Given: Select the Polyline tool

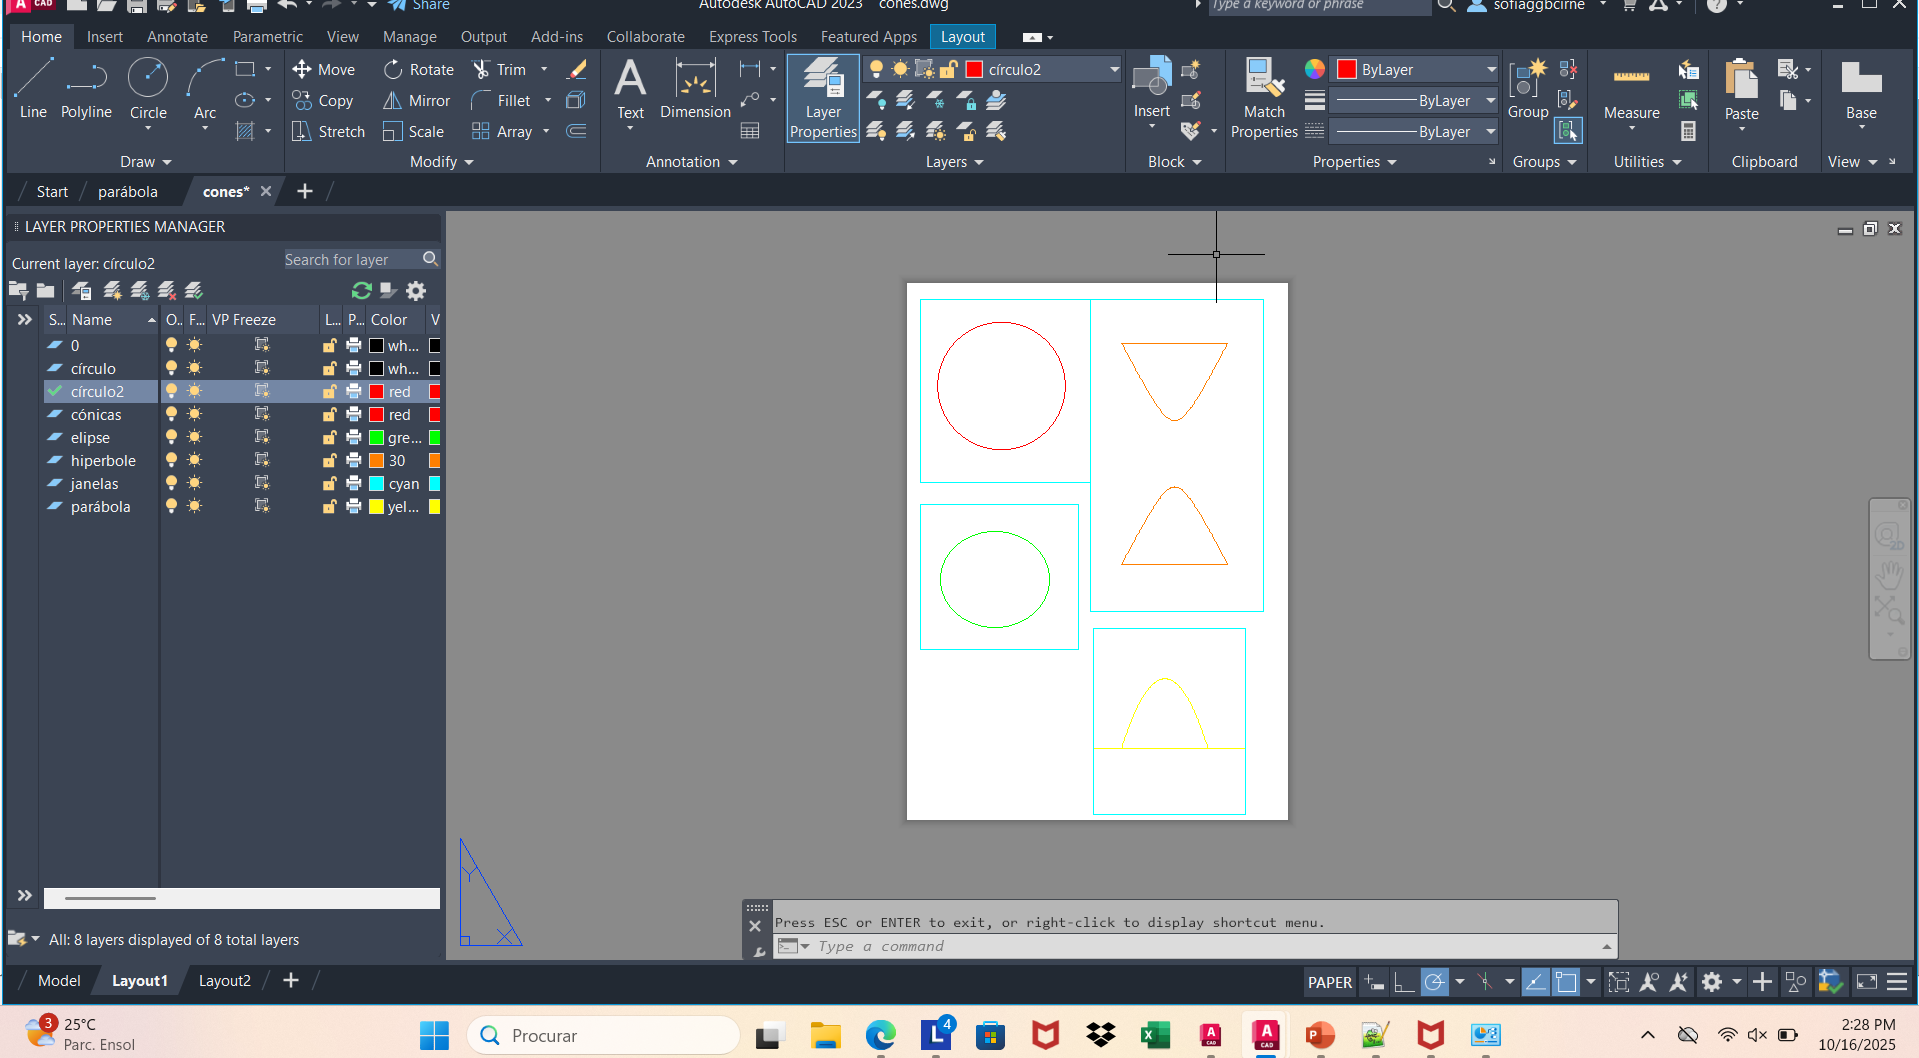Looking at the screenshot, I should [x=86, y=88].
